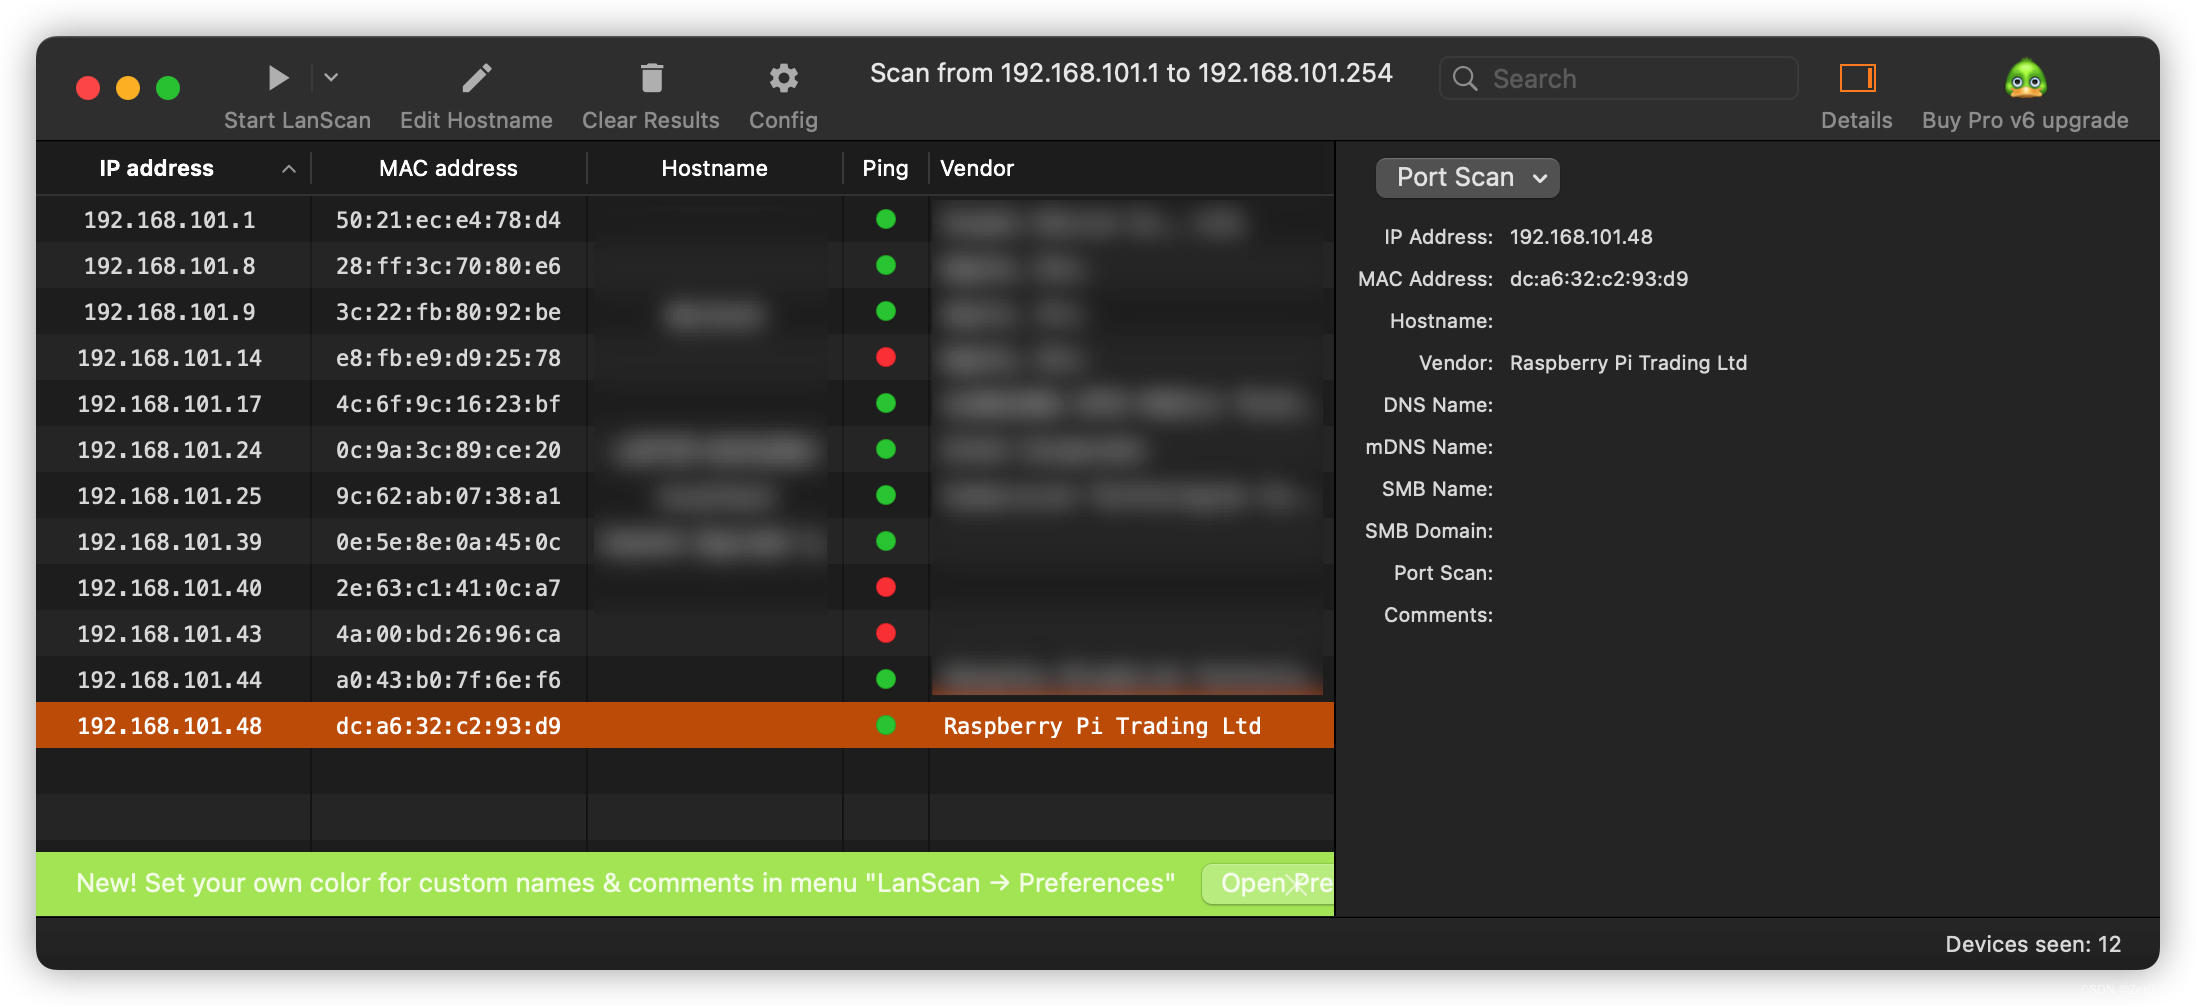Sort by MAC address column

click(x=448, y=168)
